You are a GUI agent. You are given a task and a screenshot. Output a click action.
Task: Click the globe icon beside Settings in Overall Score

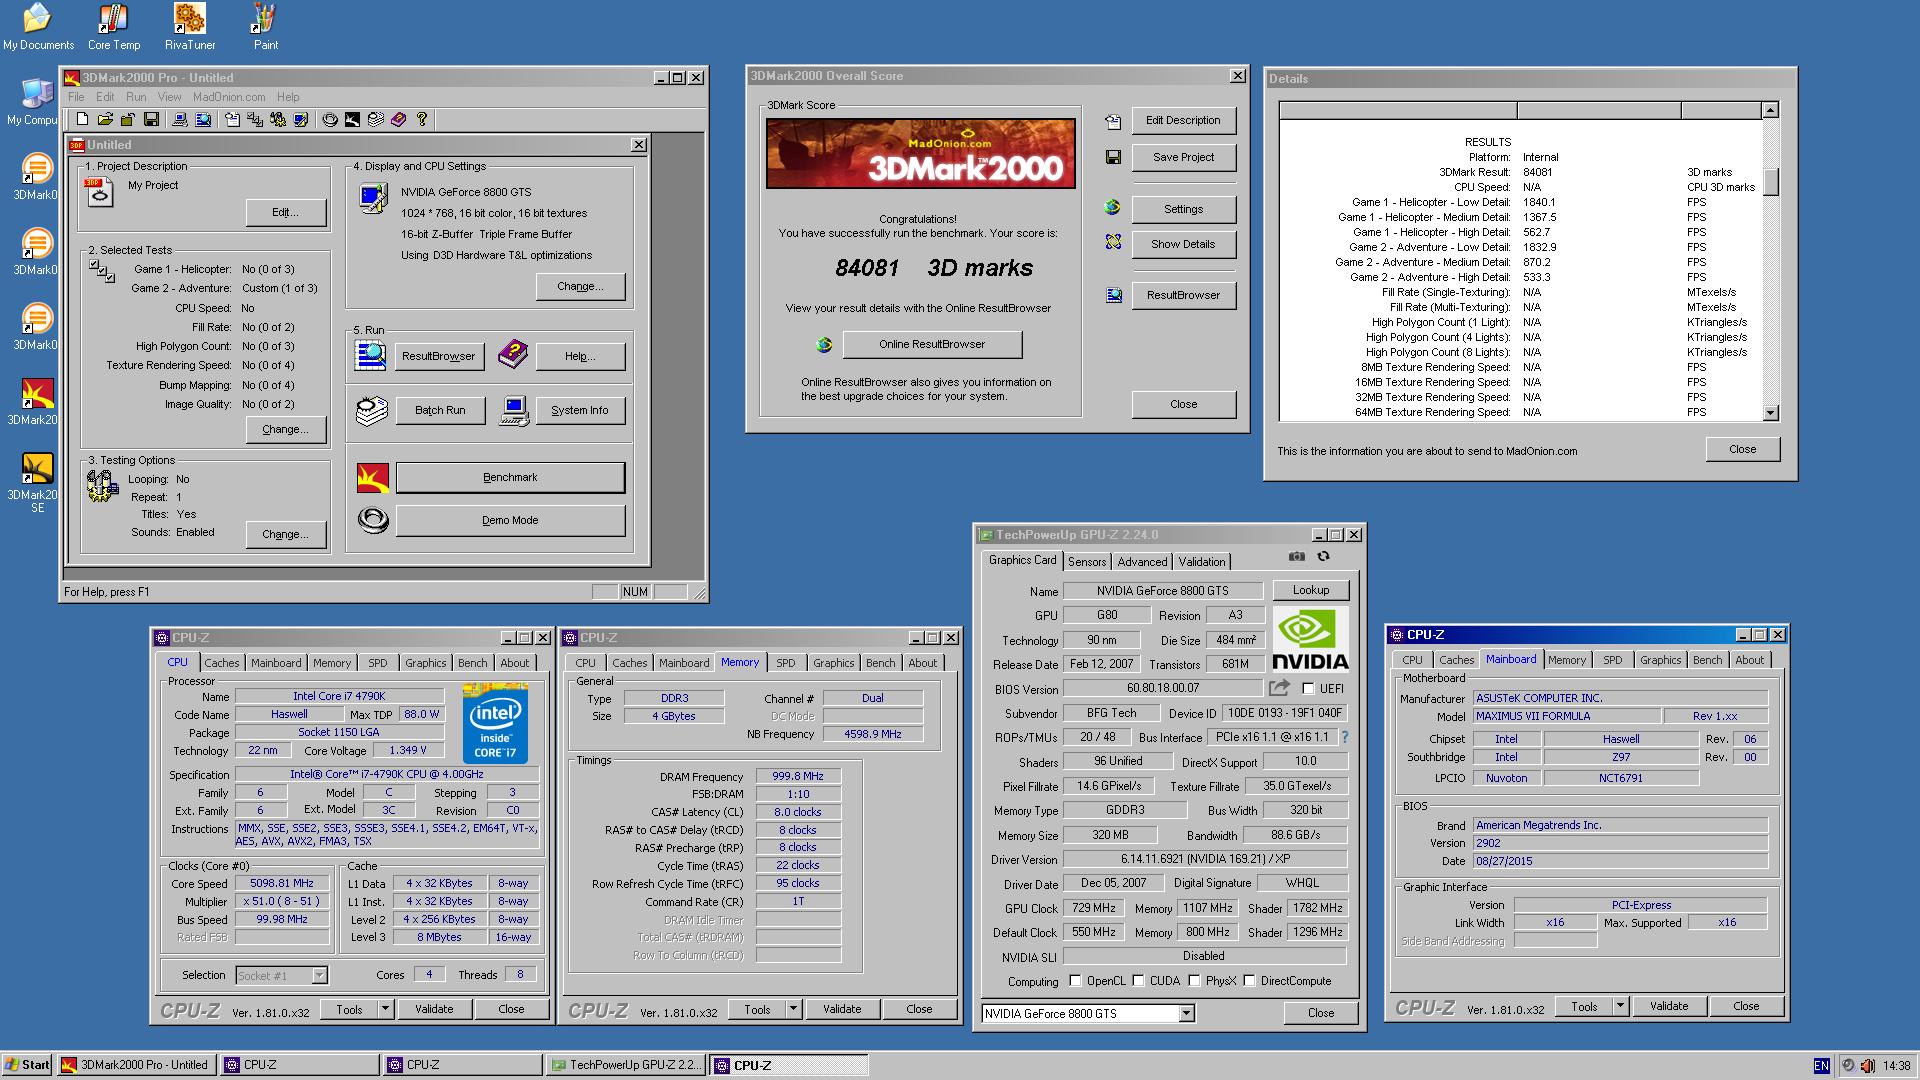[x=1112, y=208]
